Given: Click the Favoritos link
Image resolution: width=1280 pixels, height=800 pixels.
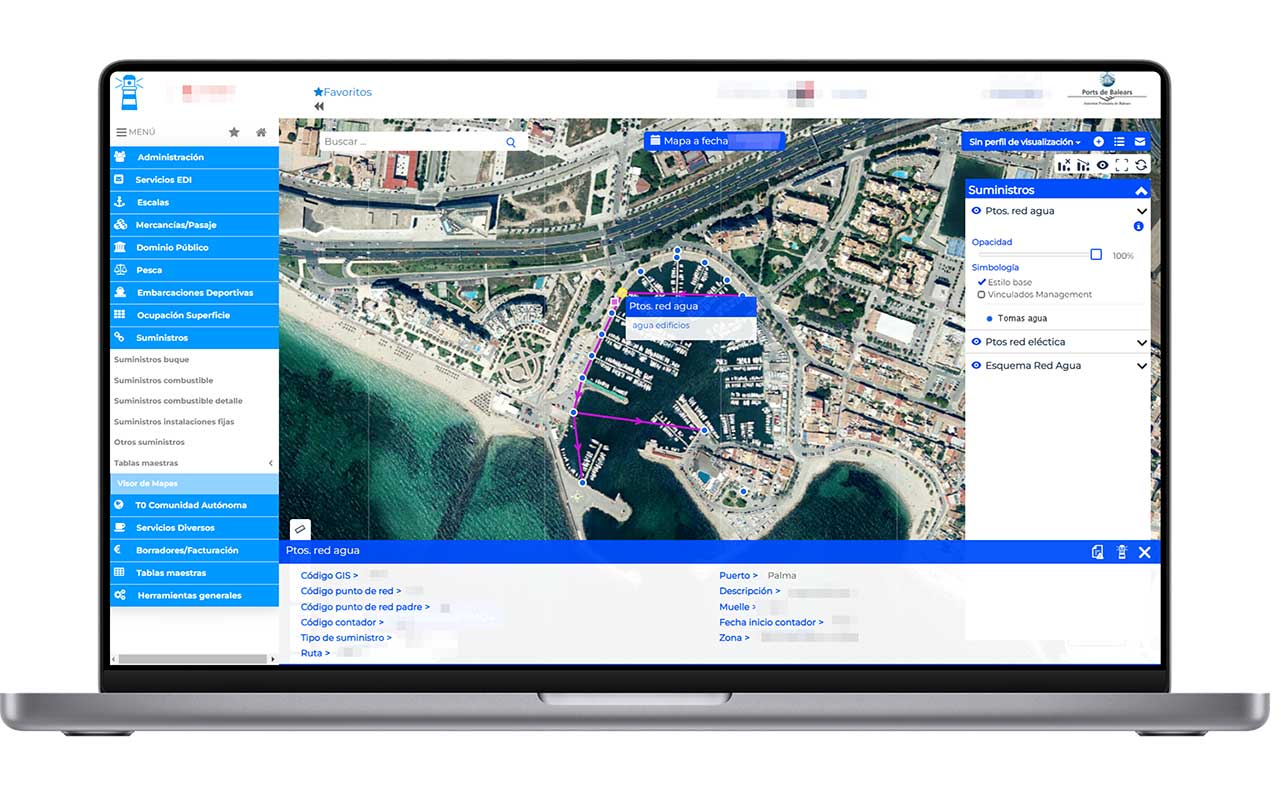Looking at the screenshot, I should click(x=342, y=92).
